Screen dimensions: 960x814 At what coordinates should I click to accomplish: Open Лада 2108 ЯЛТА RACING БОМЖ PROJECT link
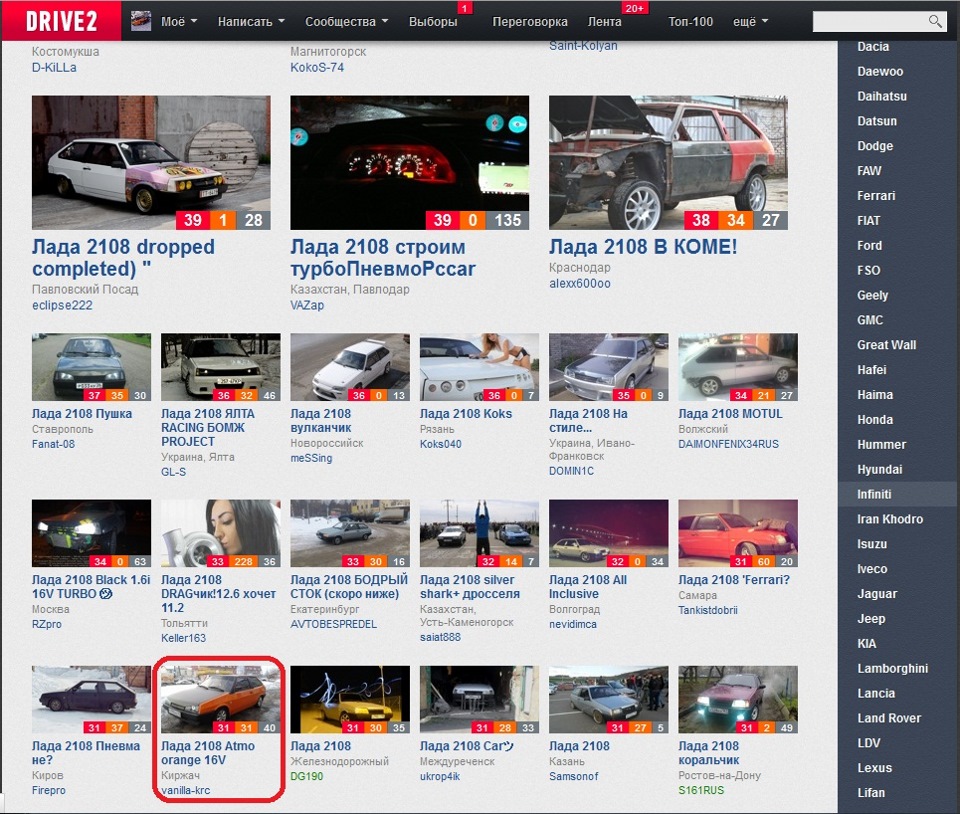pos(208,427)
